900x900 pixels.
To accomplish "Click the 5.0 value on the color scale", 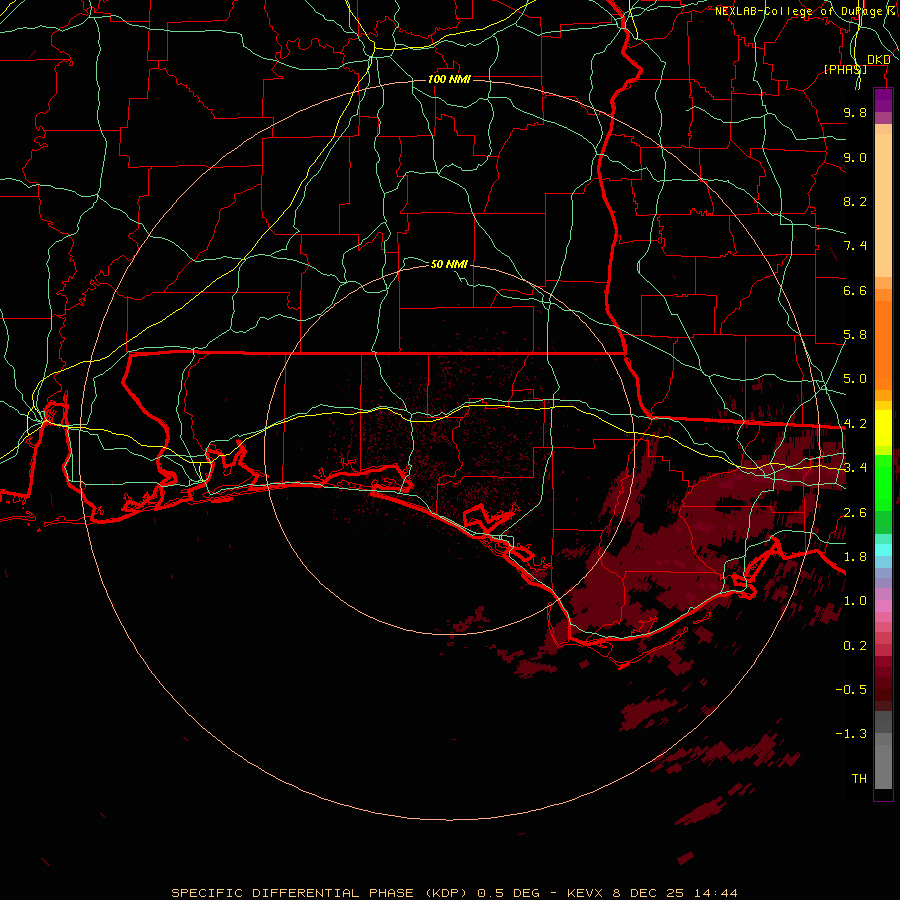I will tap(855, 379).
